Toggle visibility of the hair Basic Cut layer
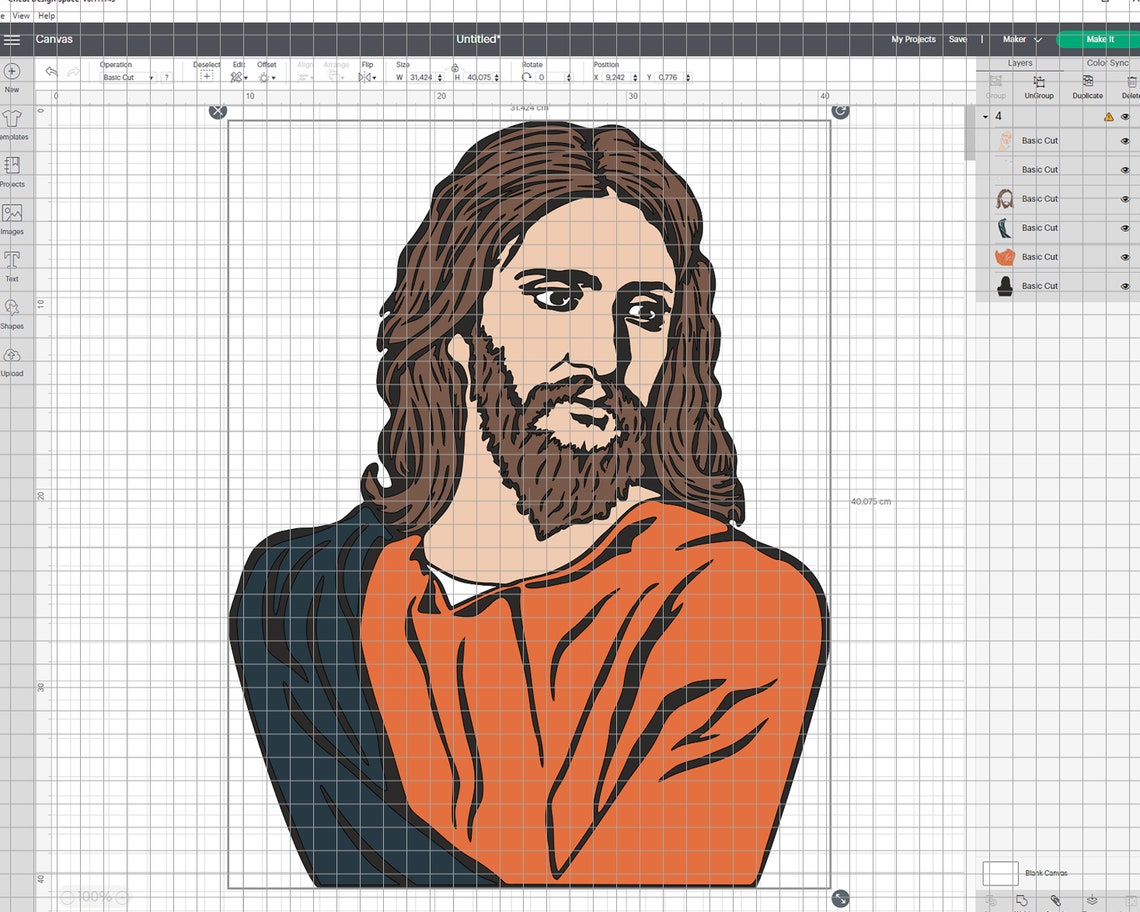Image resolution: width=1140 pixels, height=912 pixels. (x=1124, y=198)
